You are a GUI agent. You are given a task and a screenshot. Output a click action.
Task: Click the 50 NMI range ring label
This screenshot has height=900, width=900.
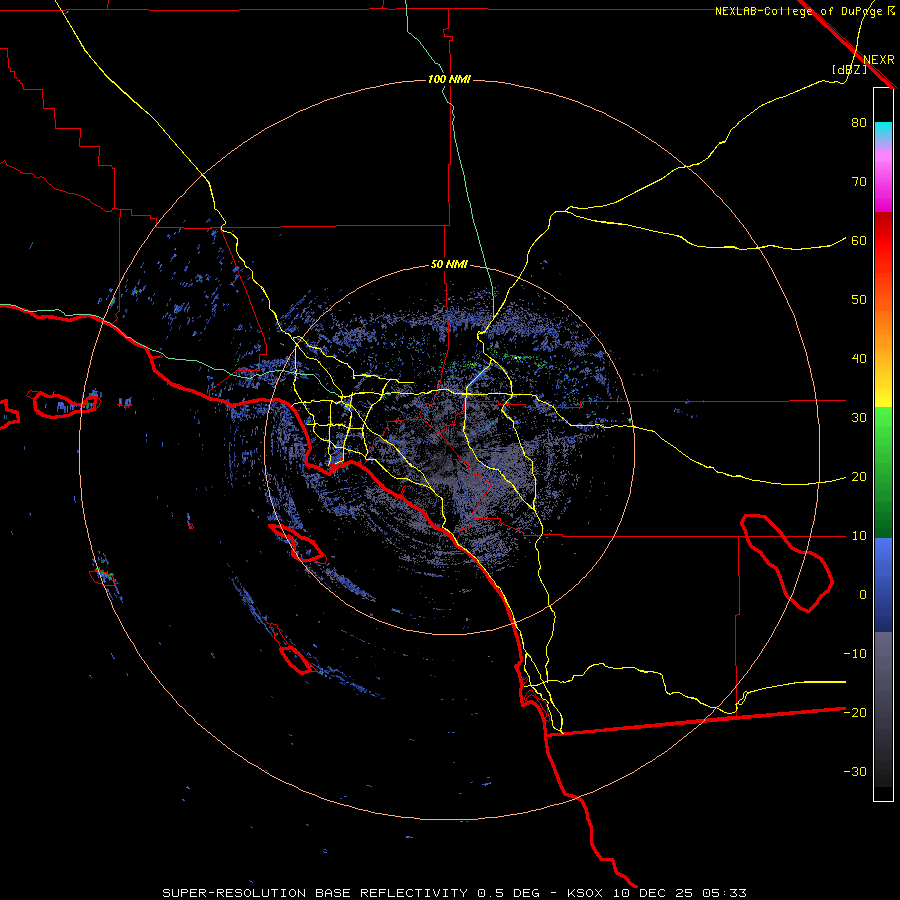pyautogui.click(x=449, y=265)
